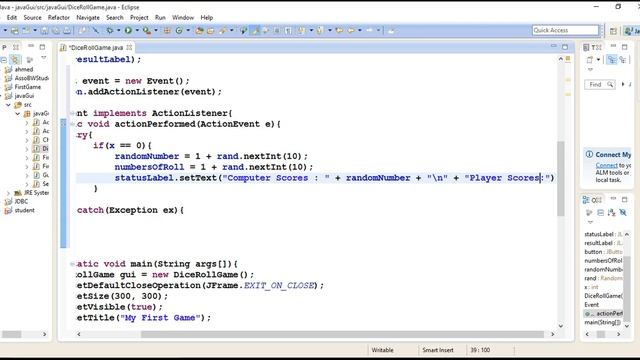Toggle Categorized view in Task List
The height and width of the screenshot is (360, 640).
pyautogui.click(x=611, y=60)
